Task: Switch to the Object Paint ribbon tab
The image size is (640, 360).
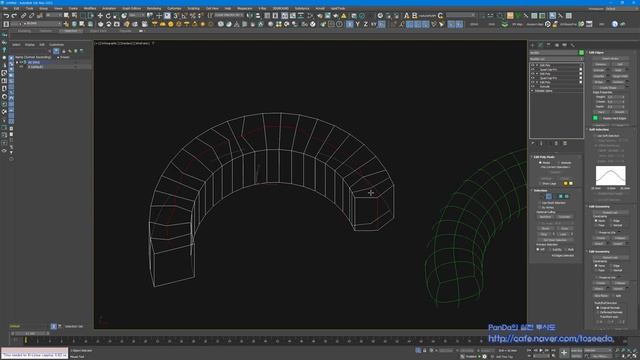Action: pyautogui.click(x=98, y=31)
